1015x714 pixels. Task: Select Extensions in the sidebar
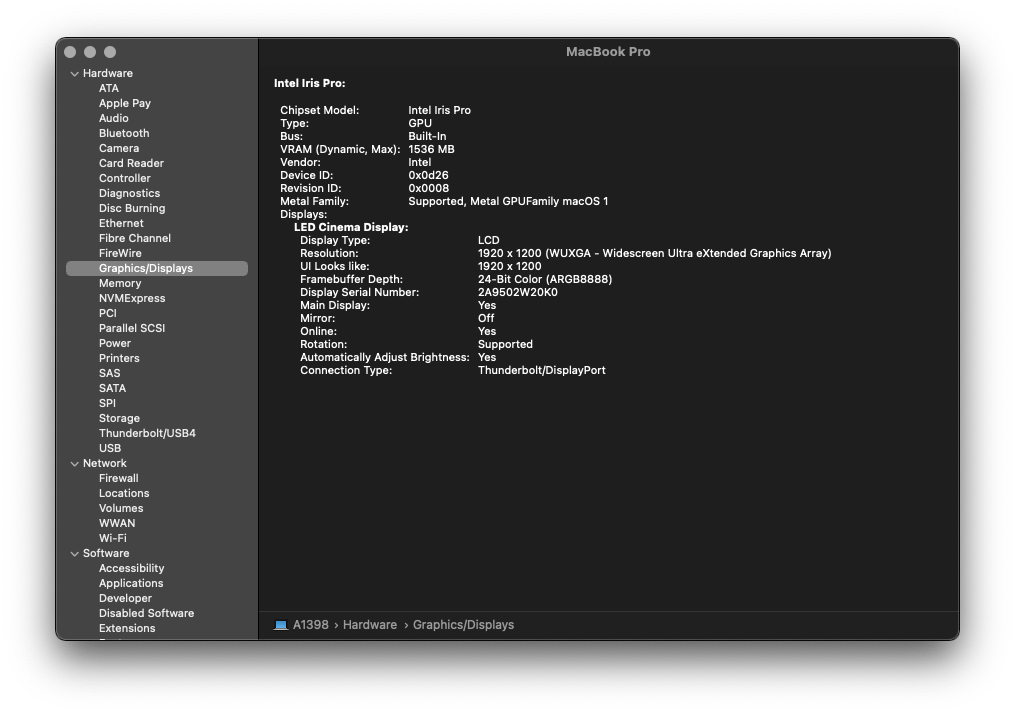127,628
